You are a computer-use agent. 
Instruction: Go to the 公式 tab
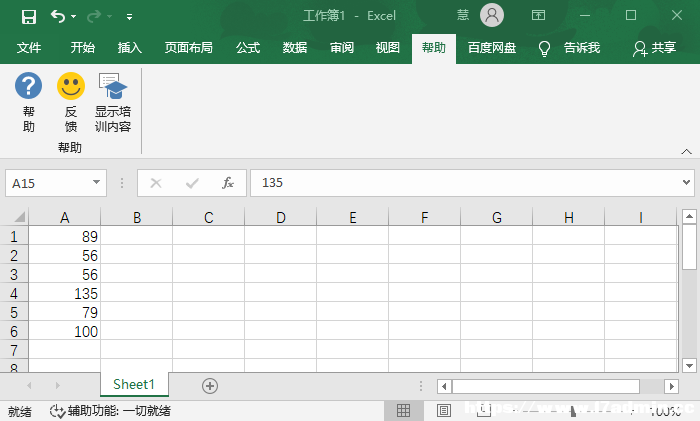(x=248, y=48)
